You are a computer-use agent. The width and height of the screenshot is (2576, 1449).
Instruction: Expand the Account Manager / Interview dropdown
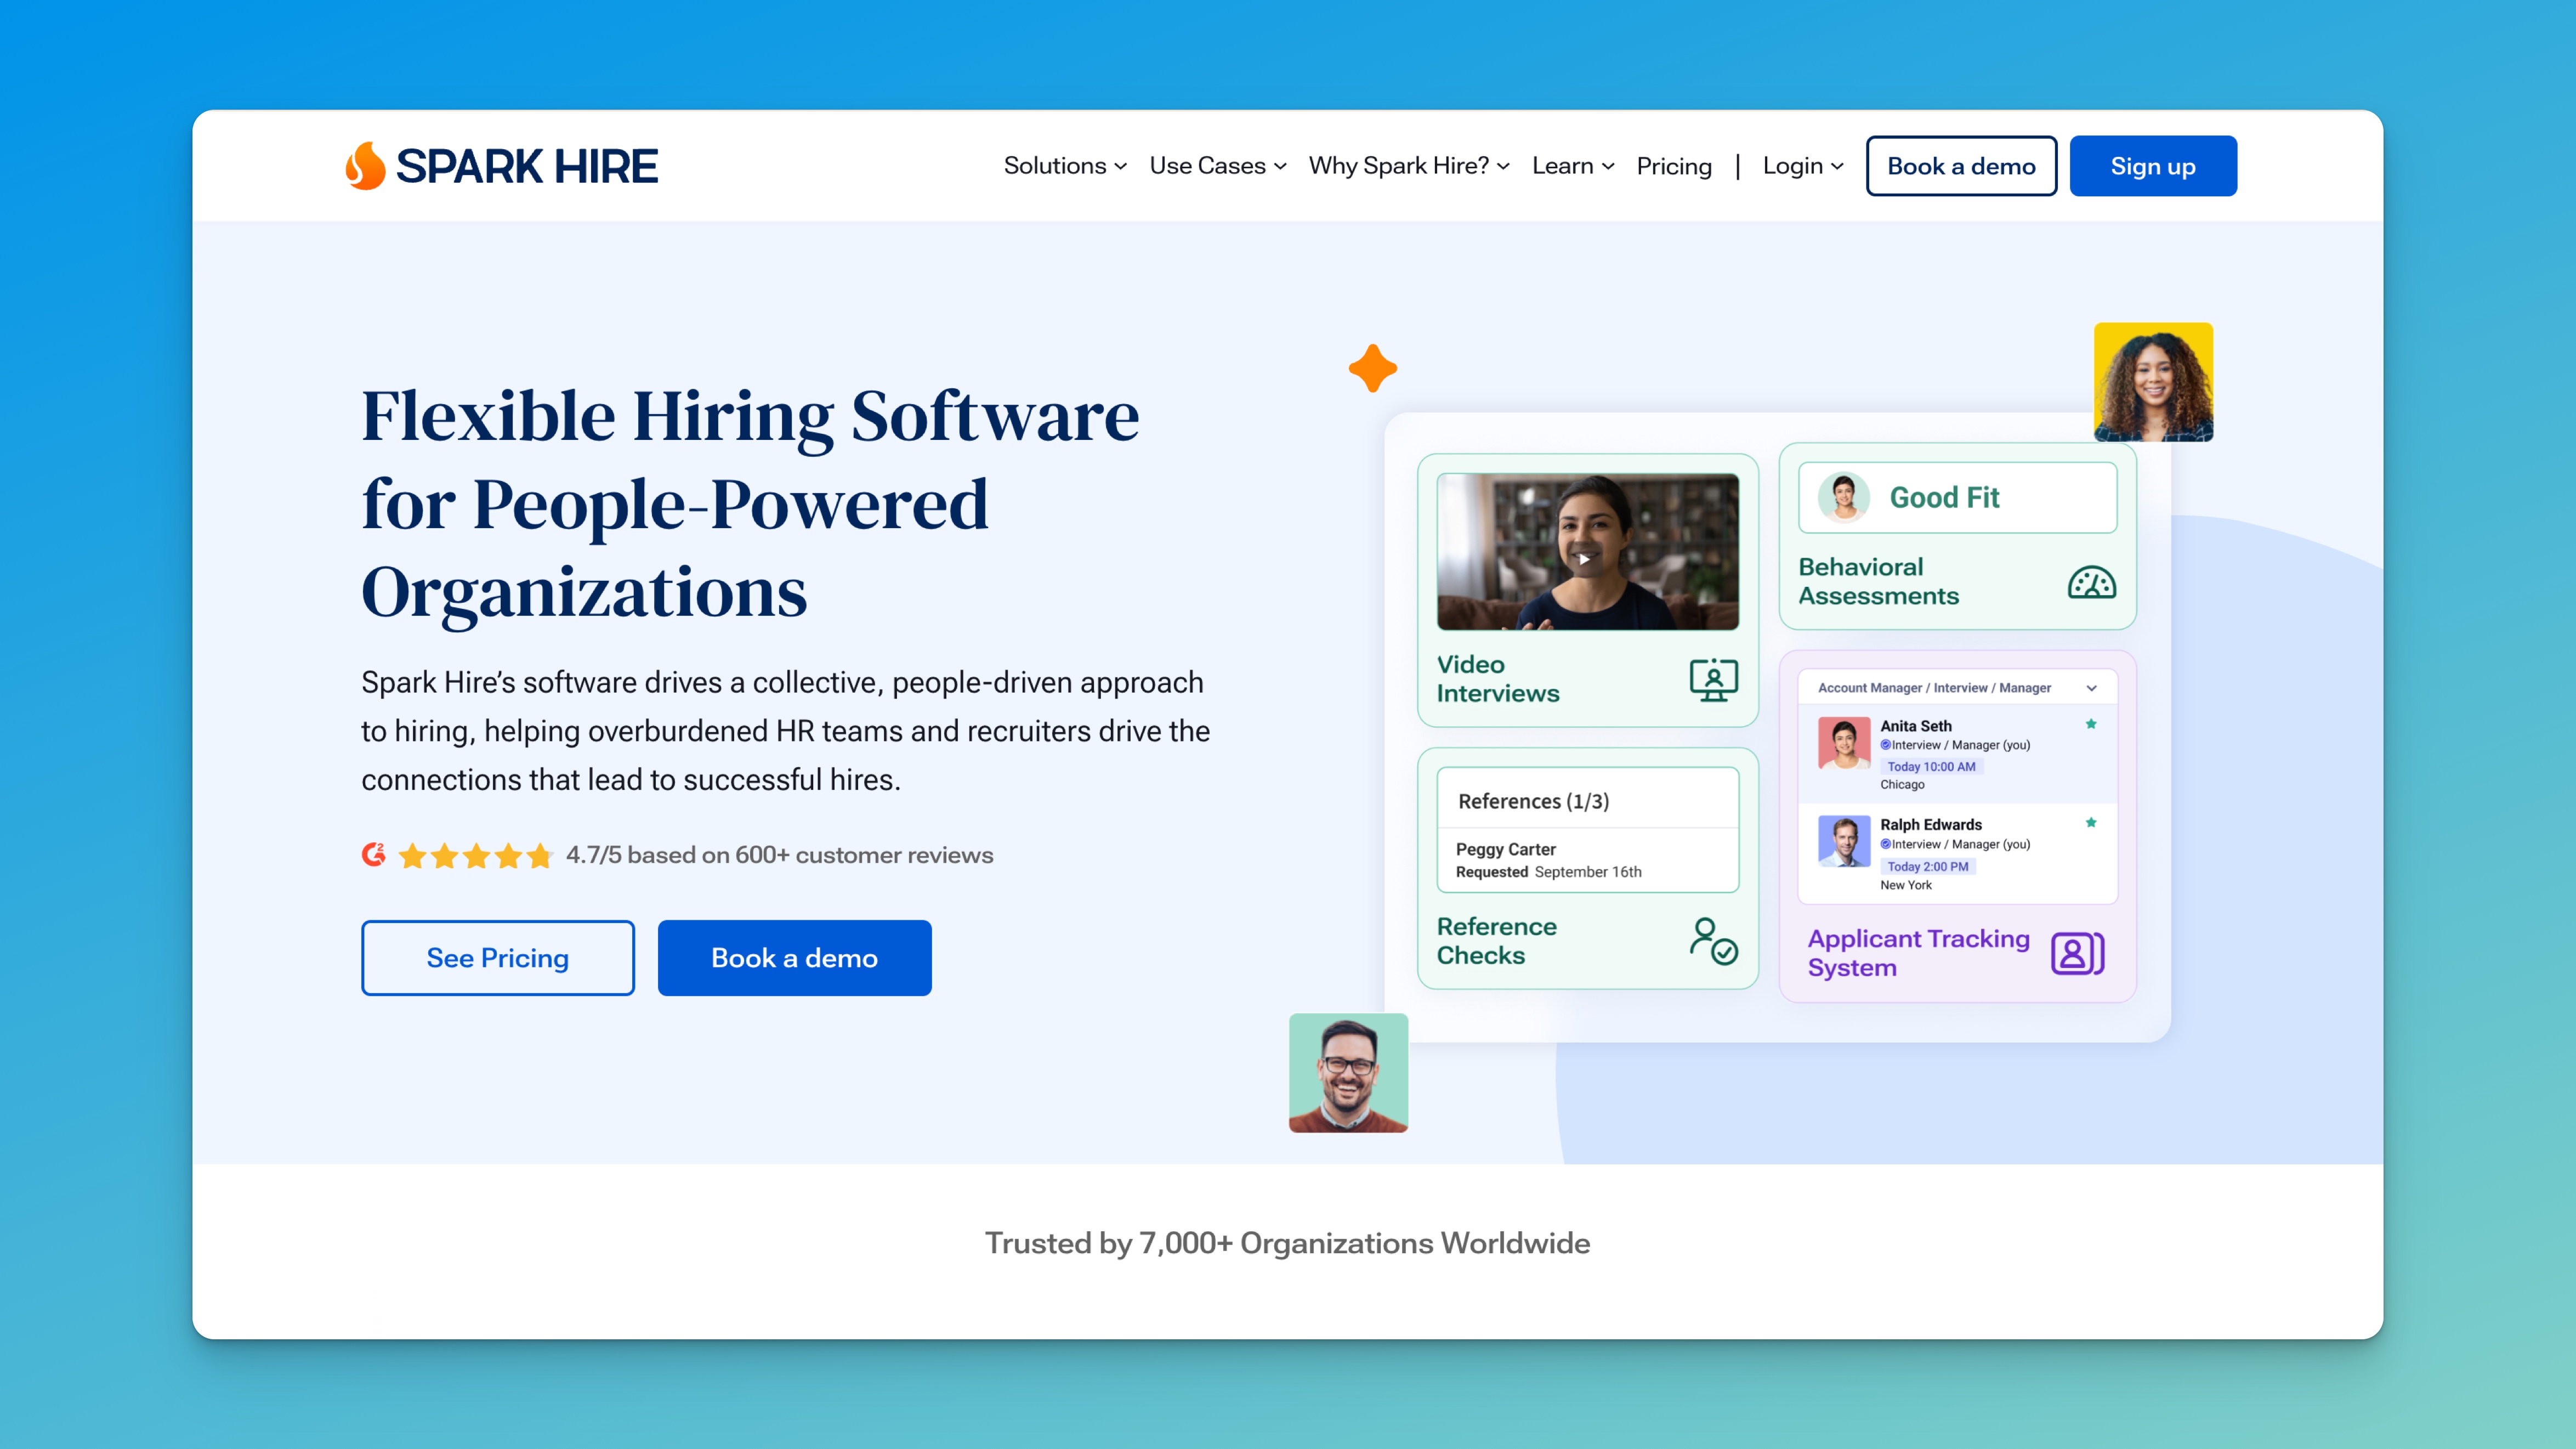pyautogui.click(x=2091, y=688)
